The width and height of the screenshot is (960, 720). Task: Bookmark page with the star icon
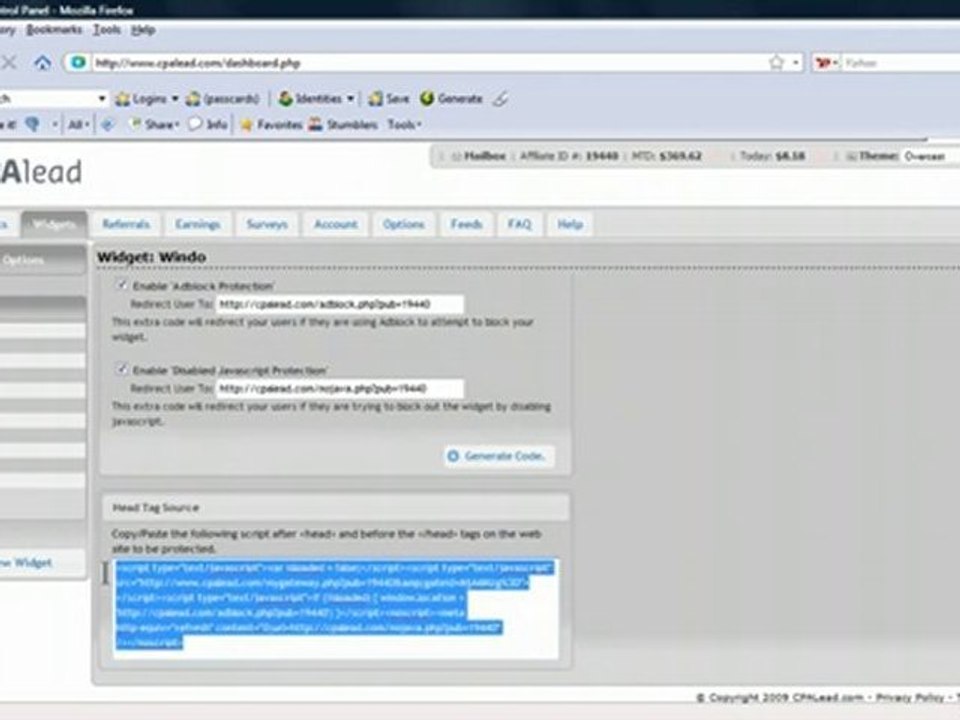776,62
